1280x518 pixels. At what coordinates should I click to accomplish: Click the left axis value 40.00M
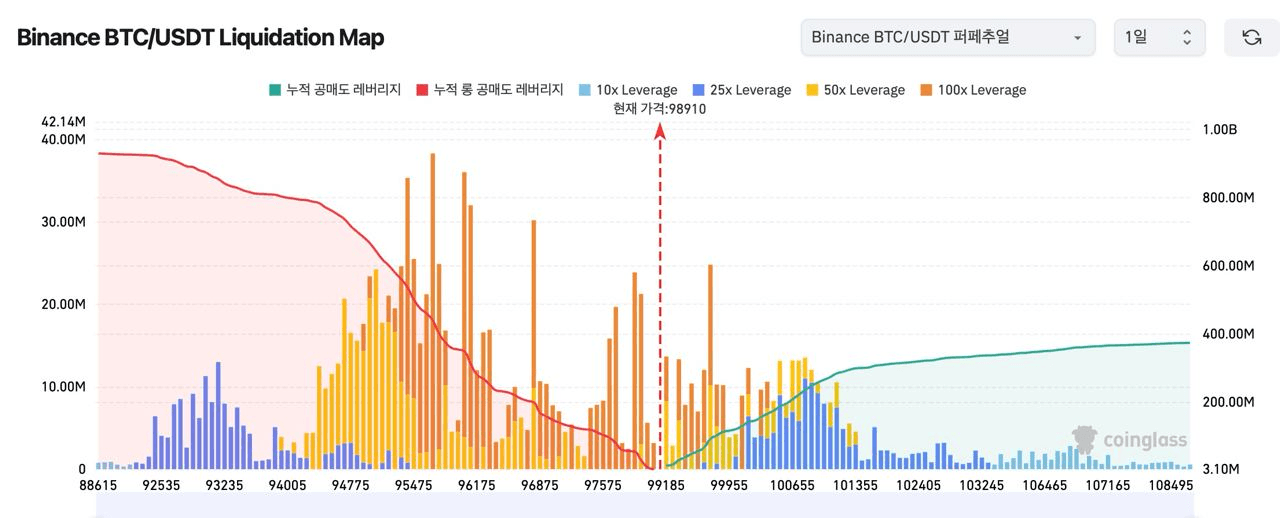(x=63, y=139)
